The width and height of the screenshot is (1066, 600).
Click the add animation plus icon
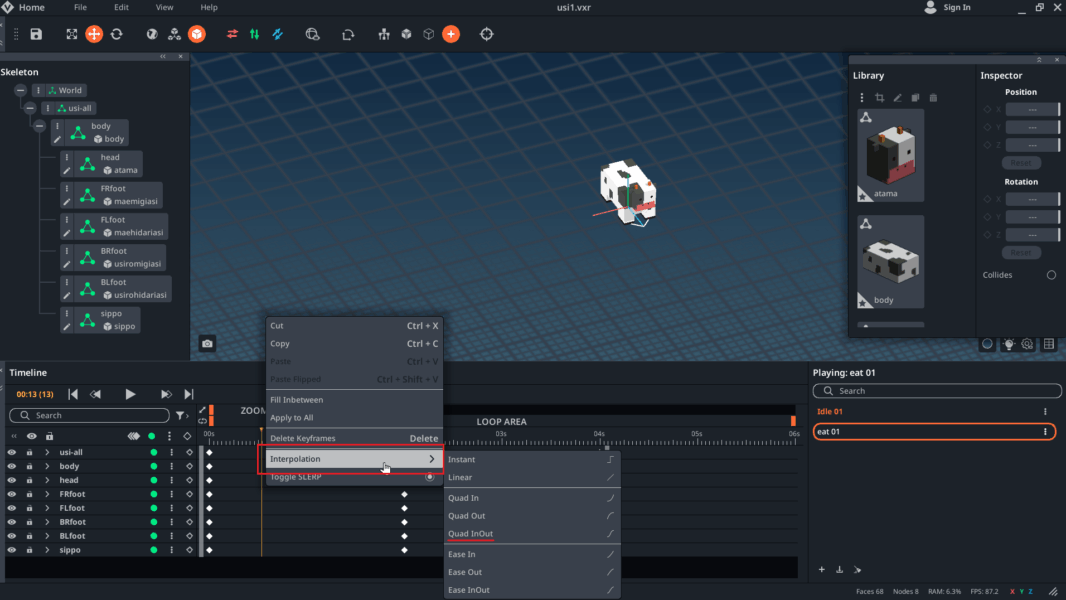point(821,569)
